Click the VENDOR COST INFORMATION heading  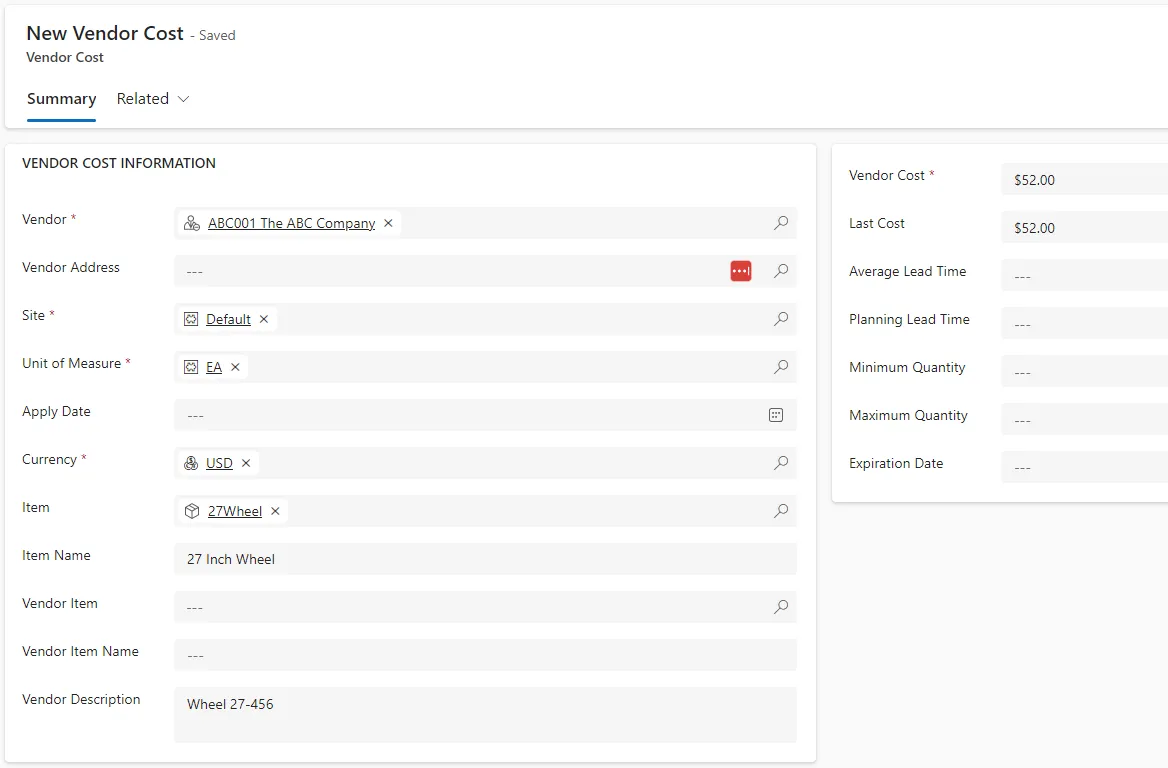[x=119, y=163]
